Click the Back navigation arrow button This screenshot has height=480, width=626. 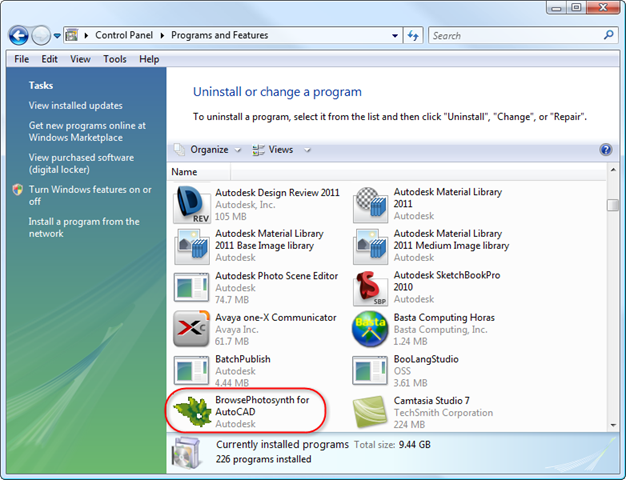click(x=19, y=36)
